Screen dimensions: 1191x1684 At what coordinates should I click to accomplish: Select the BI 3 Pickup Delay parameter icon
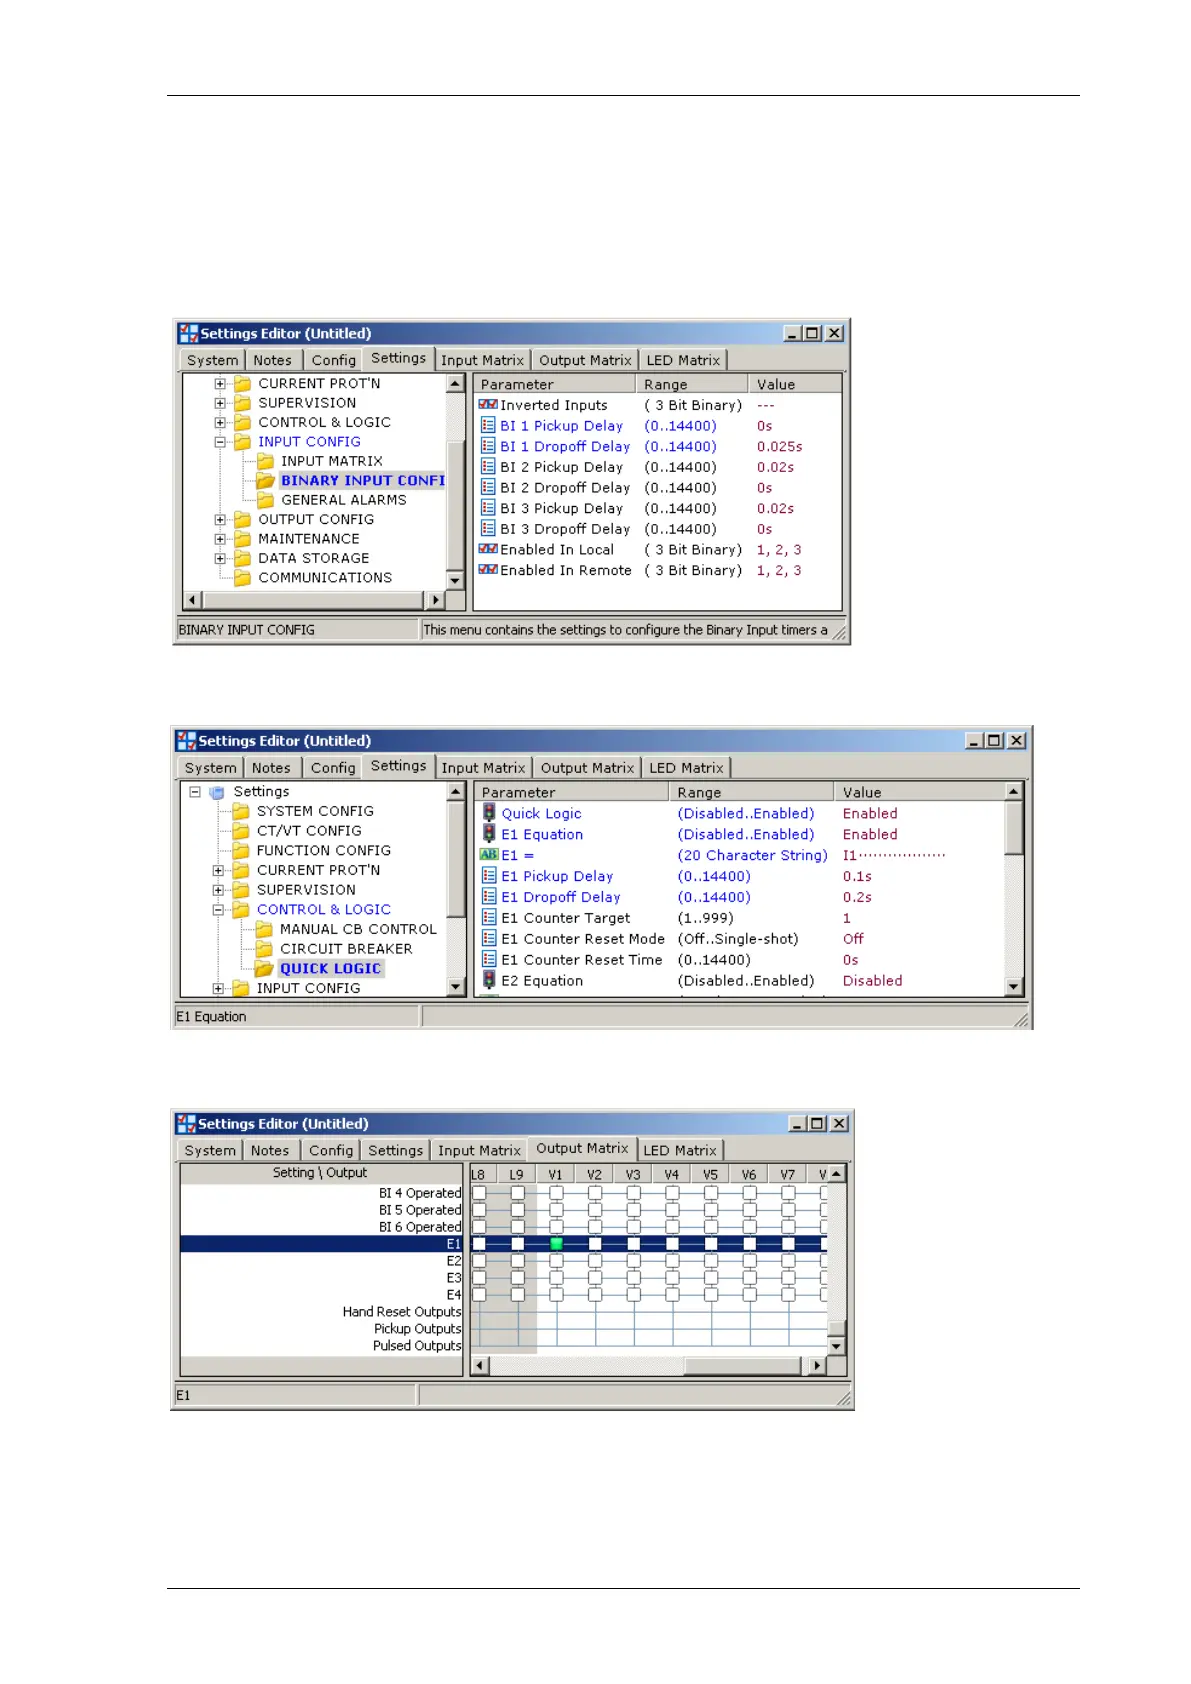(x=488, y=508)
